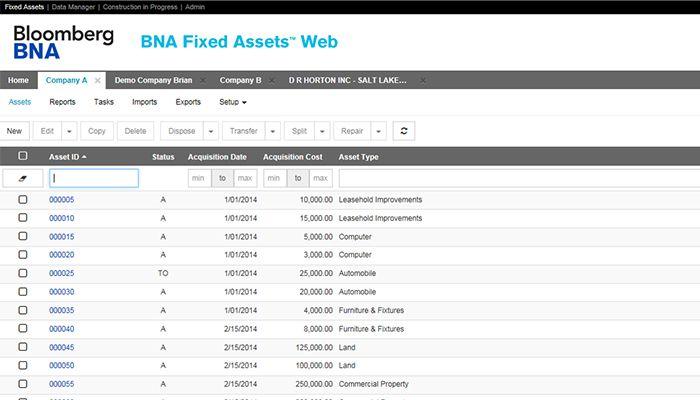Click Acquisition Cost min filter field
The width and height of the screenshot is (700, 400).
275,178
